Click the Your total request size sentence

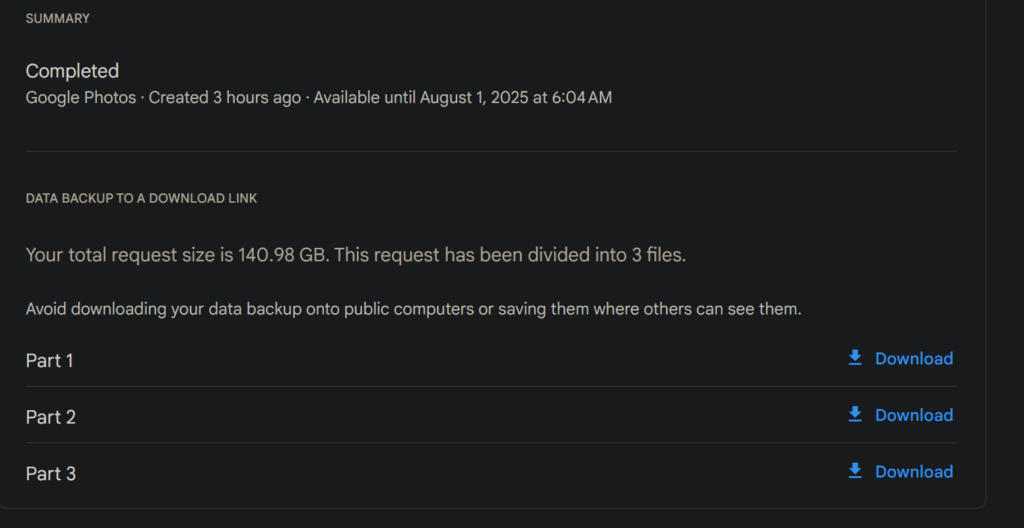(x=180, y=255)
